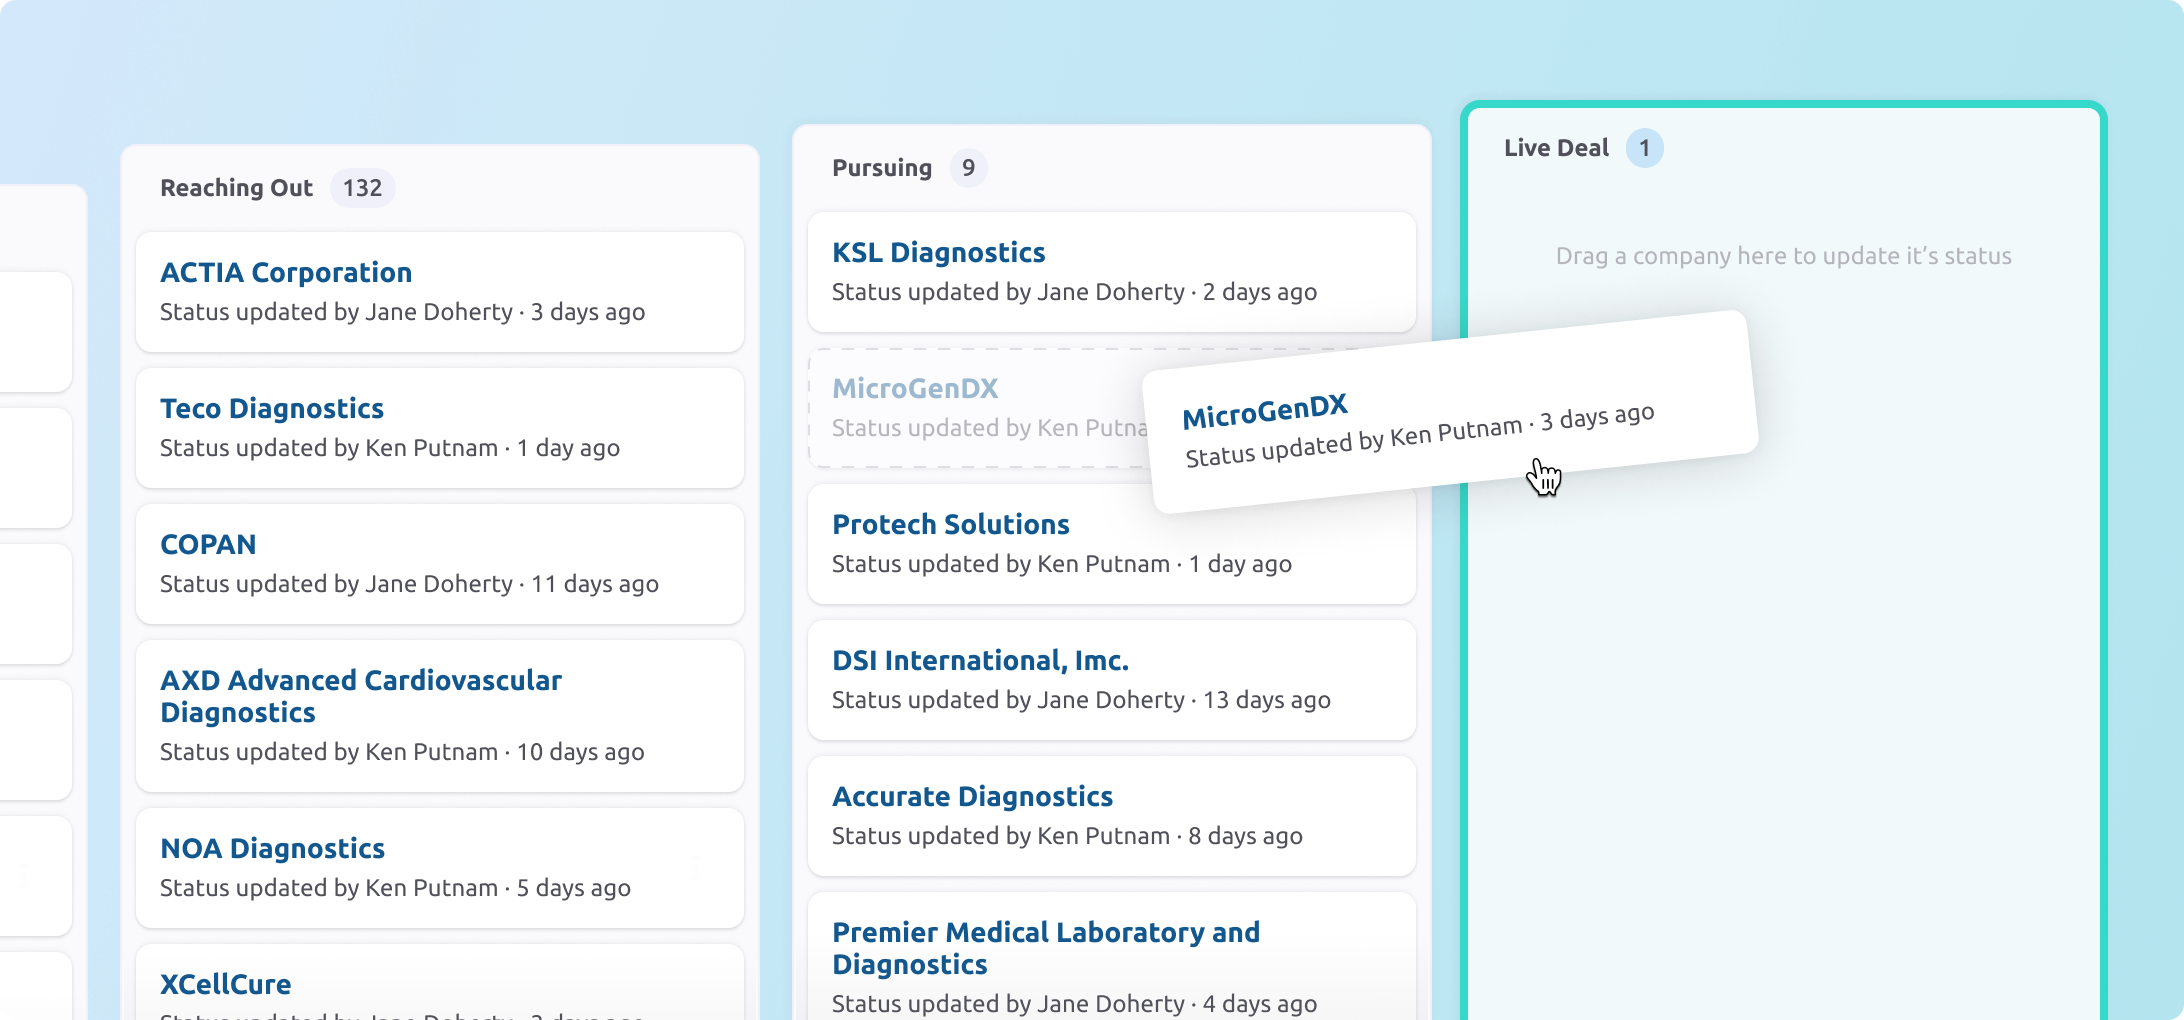Click the 132 count badge
Screen dimensions: 2184x1020
(x=362, y=188)
